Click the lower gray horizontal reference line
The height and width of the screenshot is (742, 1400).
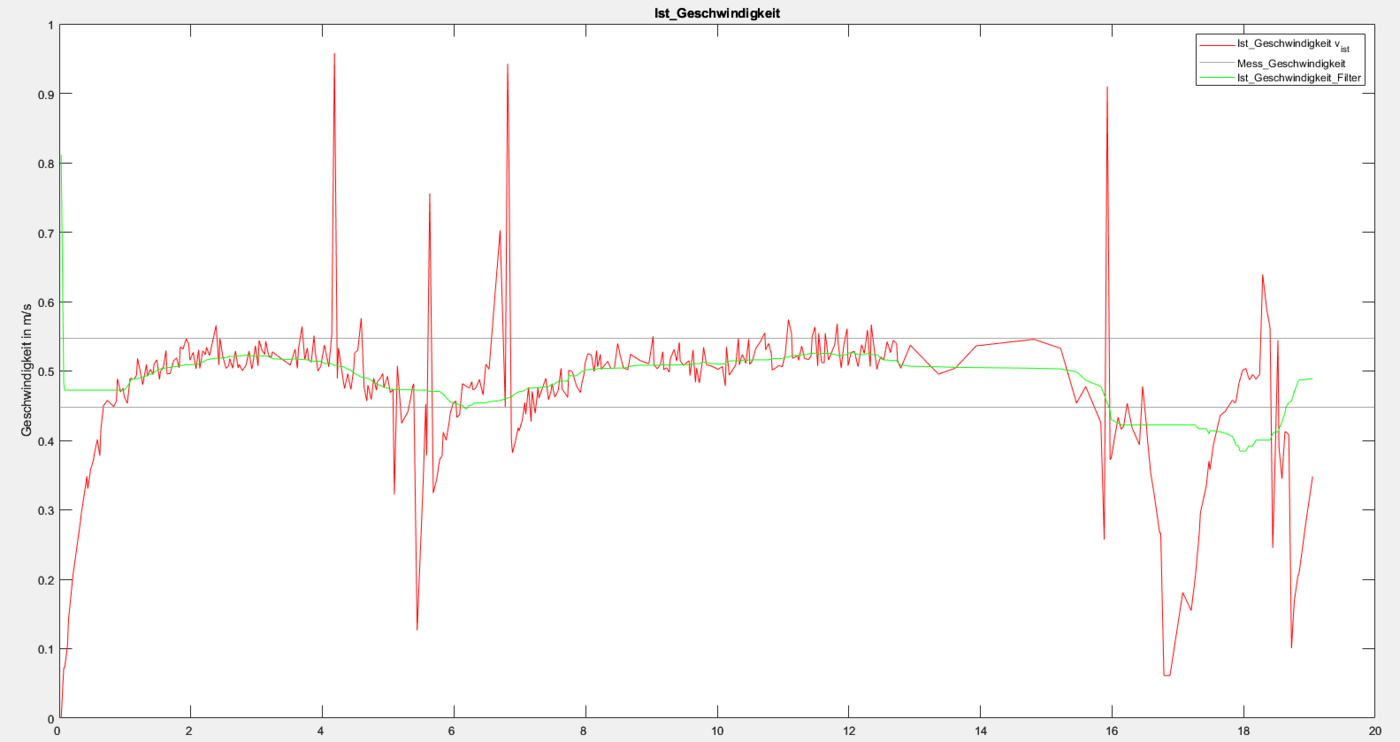[x=700, y=407]
